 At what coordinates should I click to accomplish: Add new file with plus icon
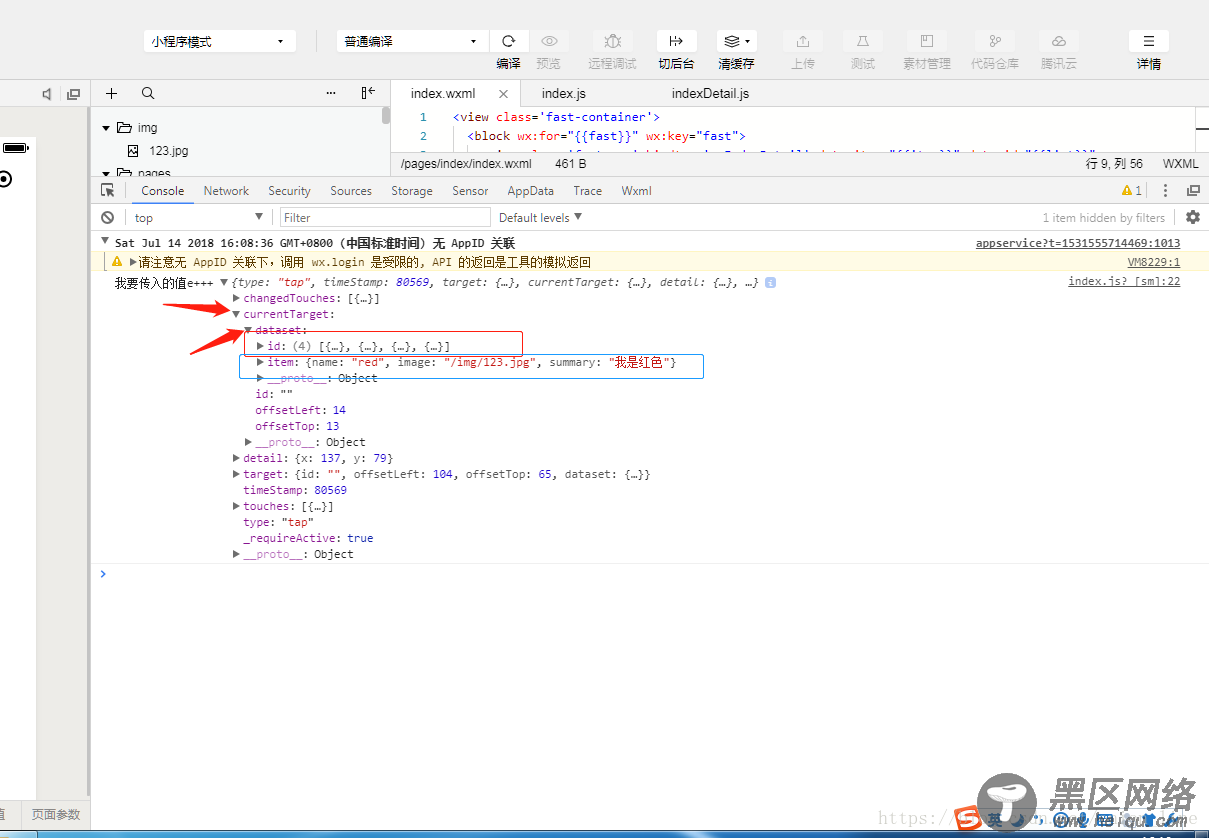tap(111, 93)
